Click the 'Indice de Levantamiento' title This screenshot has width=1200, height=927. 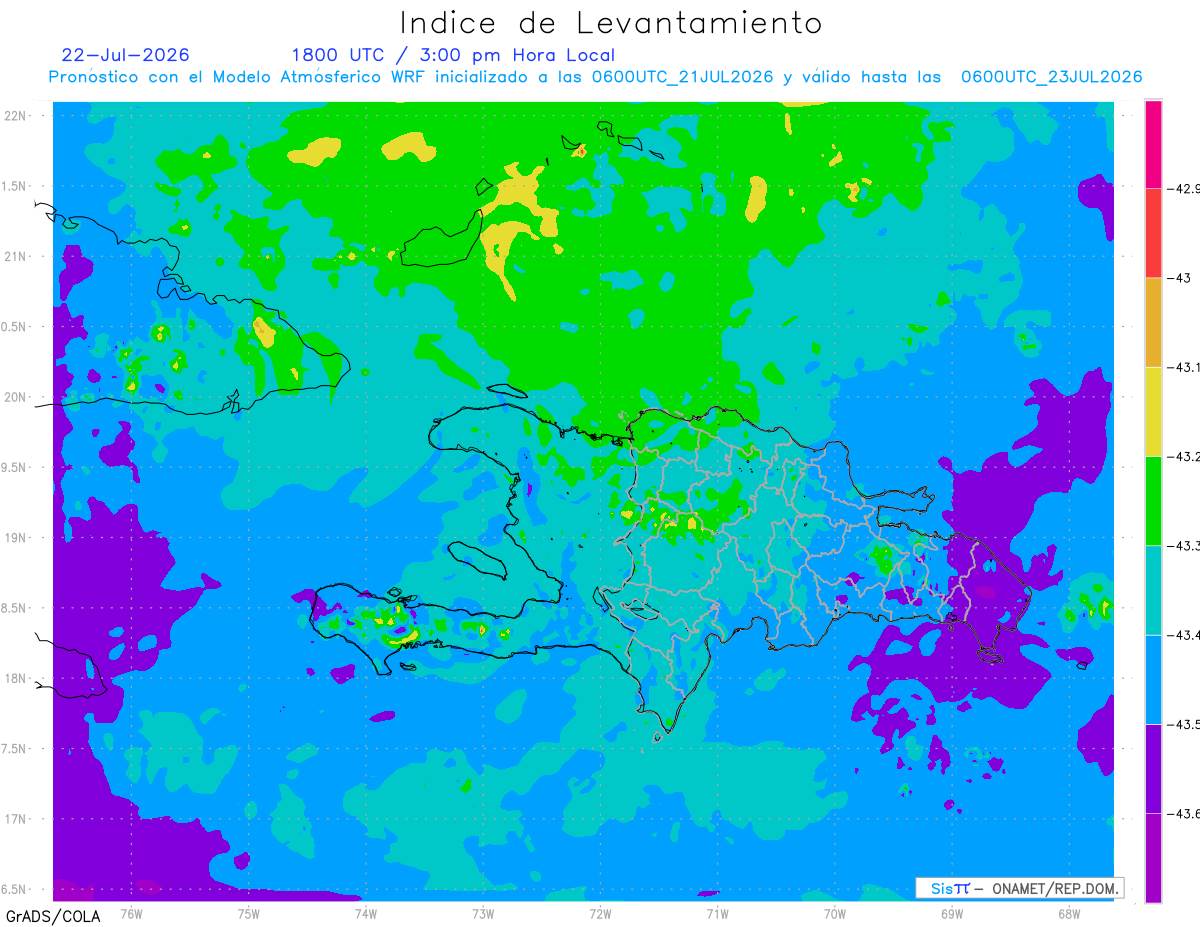point(611,22)
